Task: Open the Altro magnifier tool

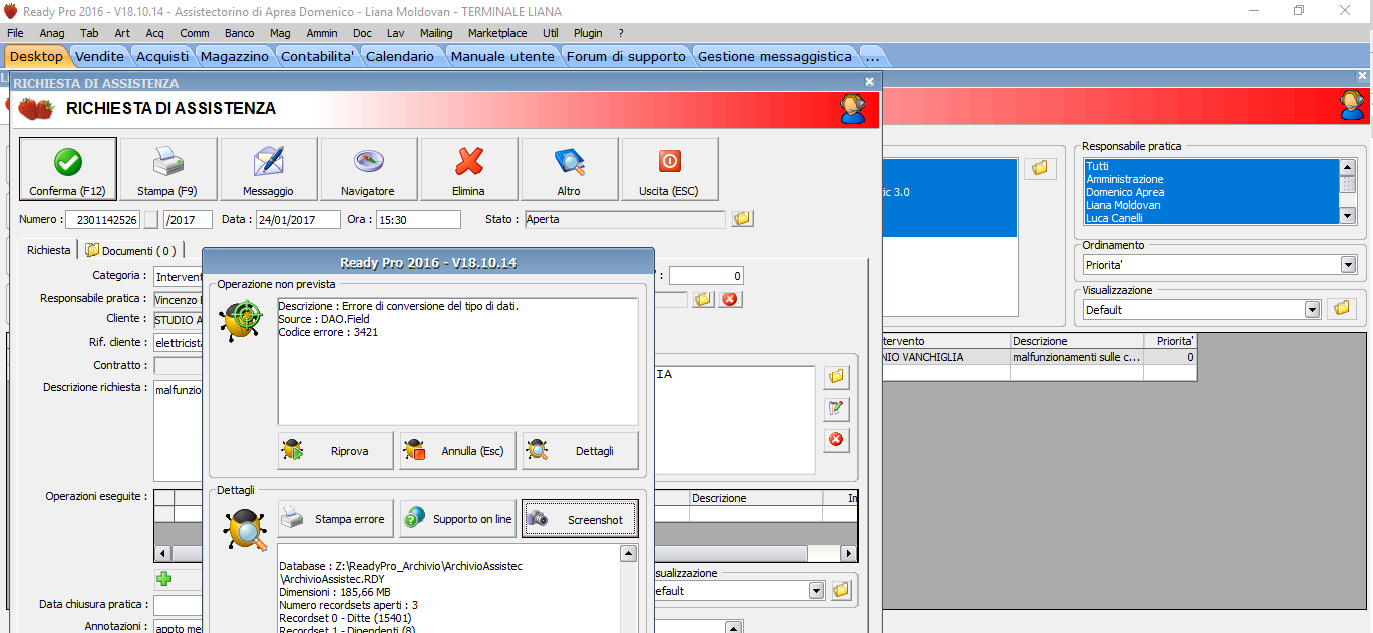Action: pos(569,169)
